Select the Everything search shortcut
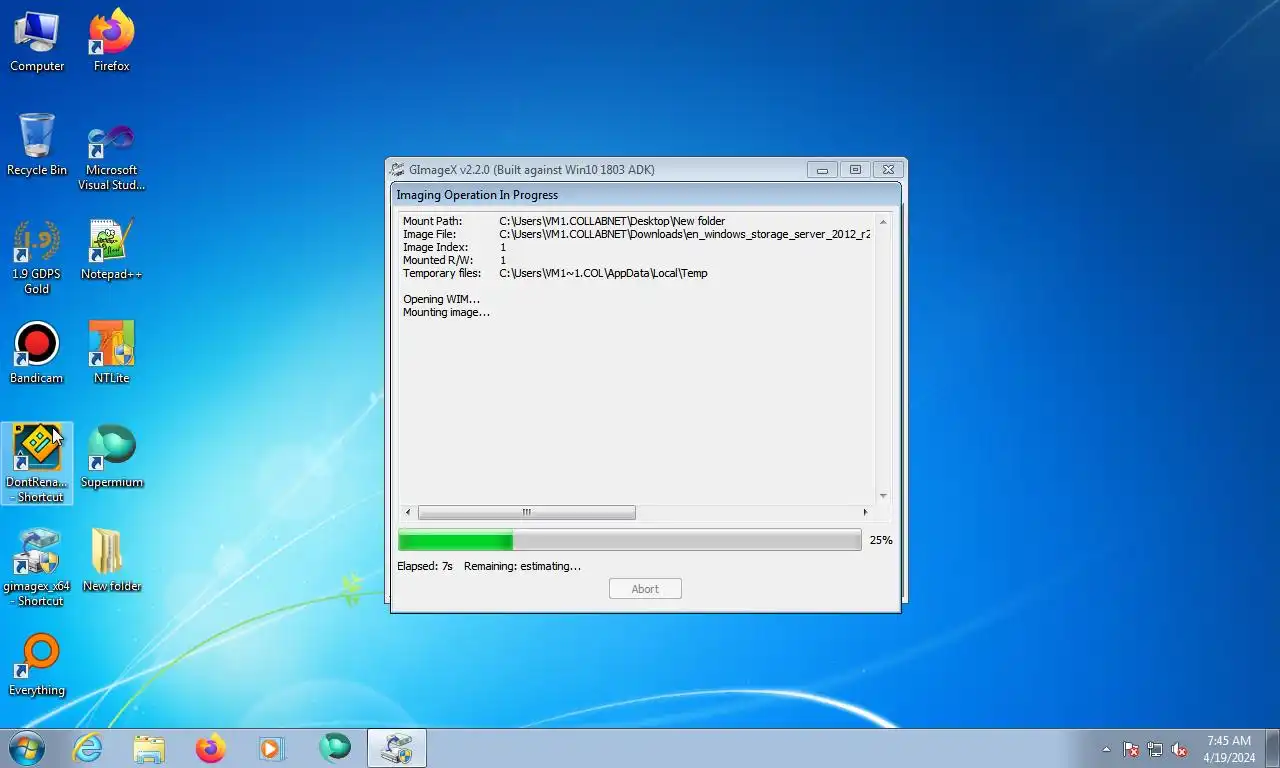 pos(37,666)
